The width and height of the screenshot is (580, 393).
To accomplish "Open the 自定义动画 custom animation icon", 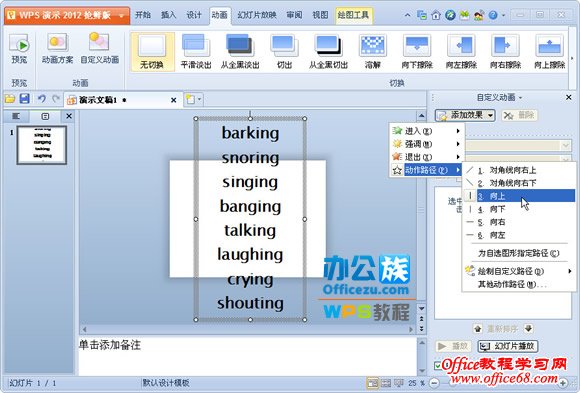I will [99, 49].
